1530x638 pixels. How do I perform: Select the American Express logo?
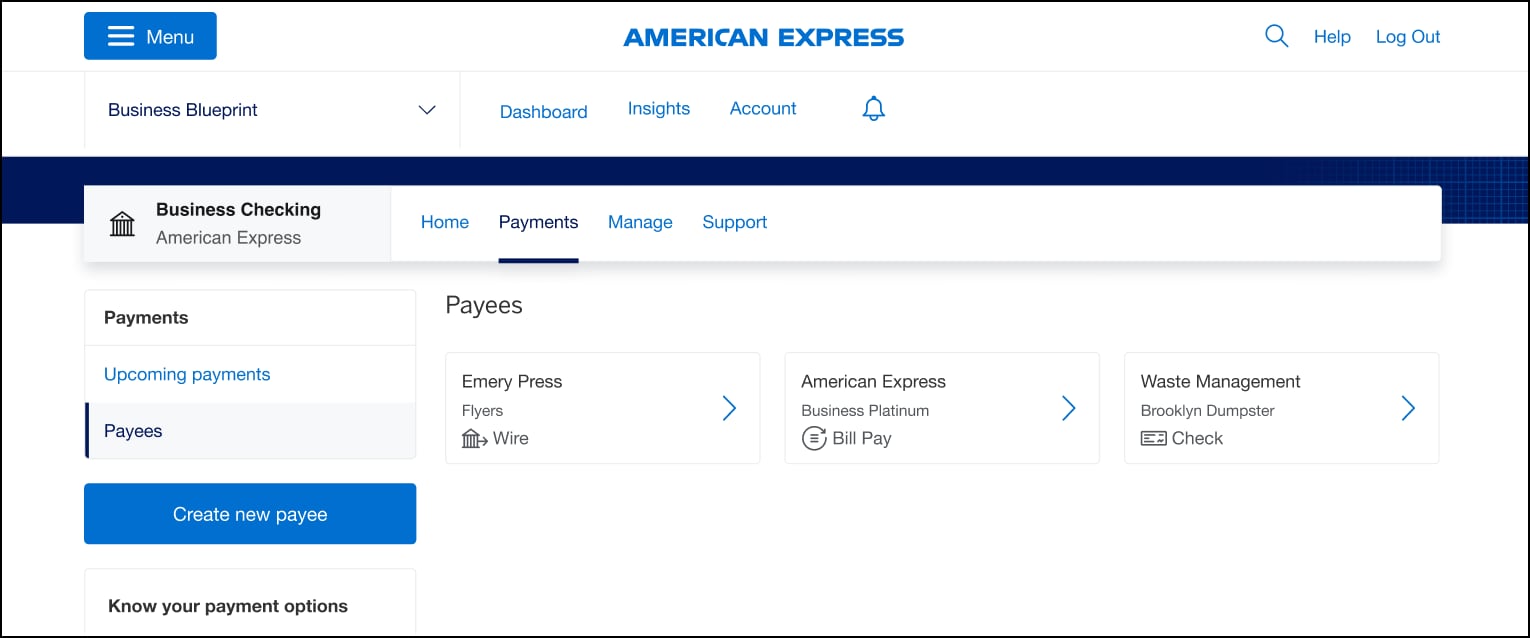point(763,36)
